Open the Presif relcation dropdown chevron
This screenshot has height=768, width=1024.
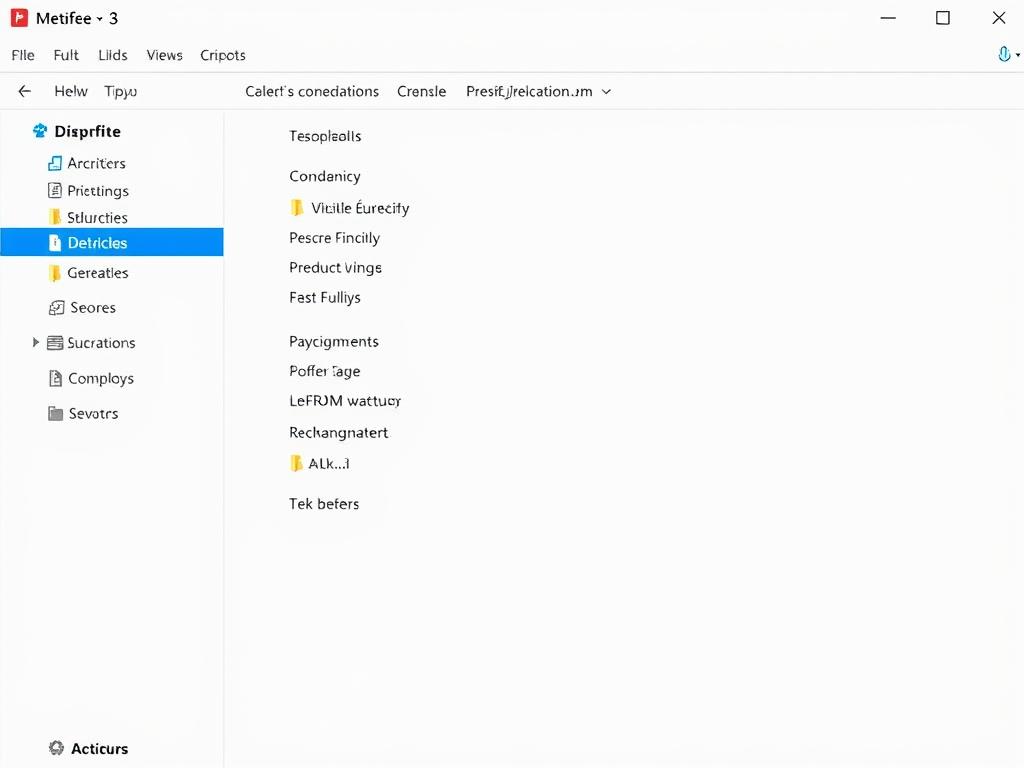(606, 92)
